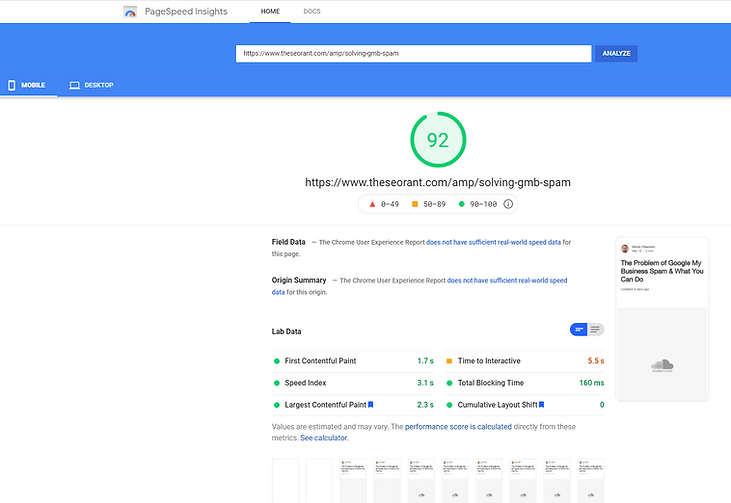This screenshot has height=503, width=731.
Task: Click the 'Lab Data' heading
Action: [286, 331]
